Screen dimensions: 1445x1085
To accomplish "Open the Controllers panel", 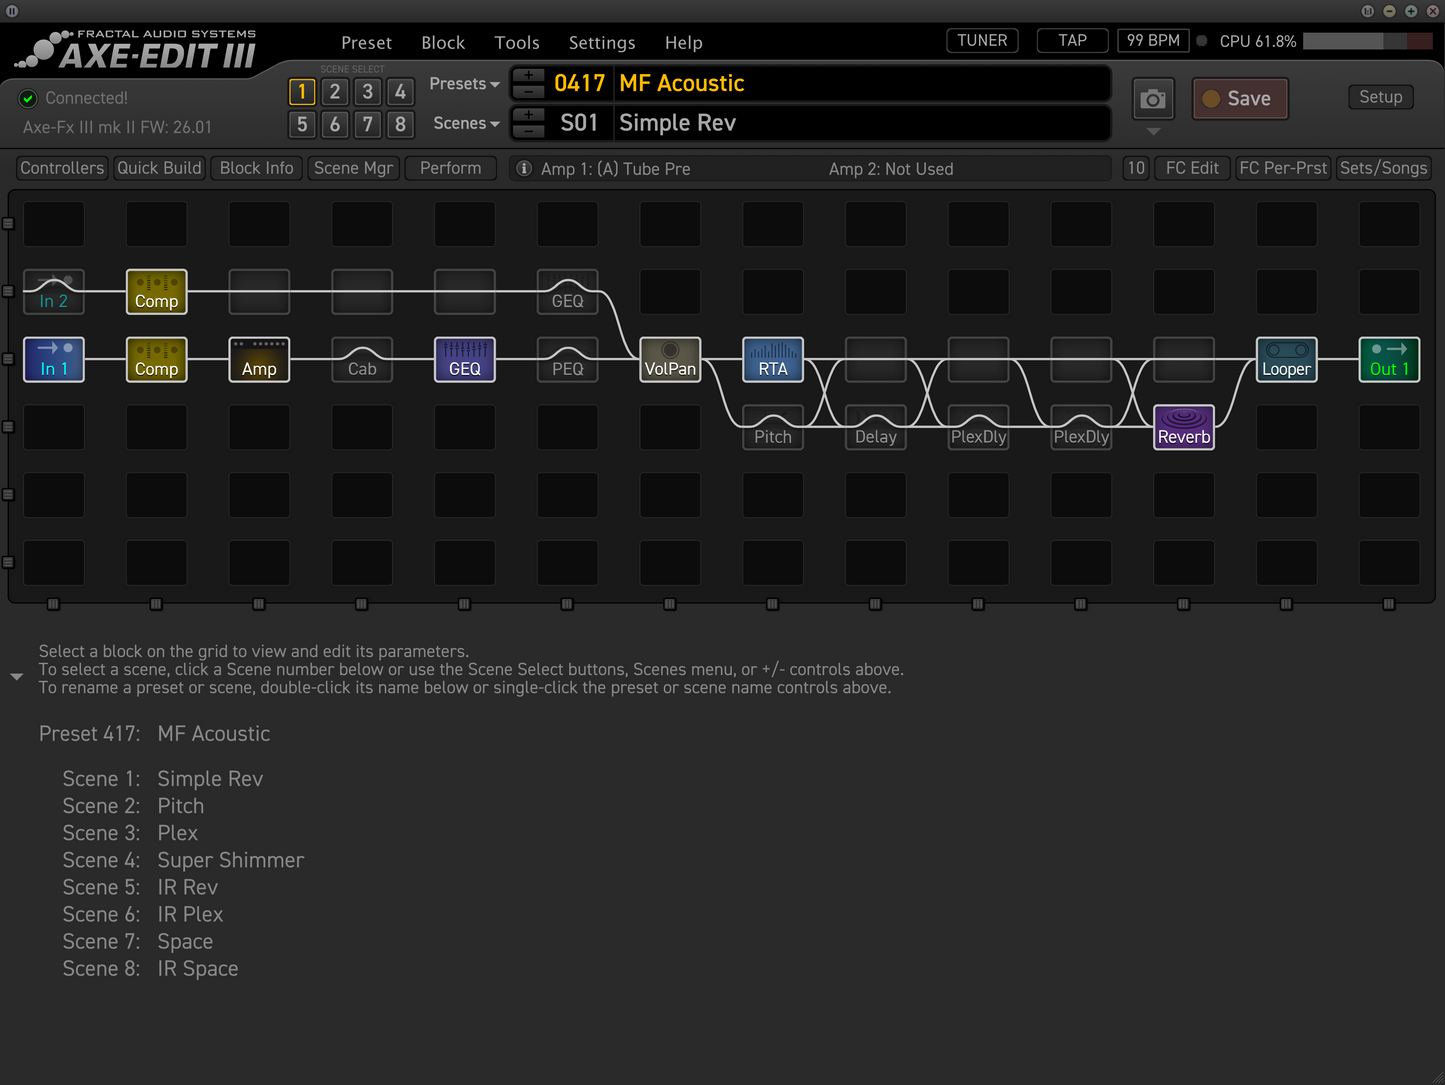I will click(x=62, y=168).
